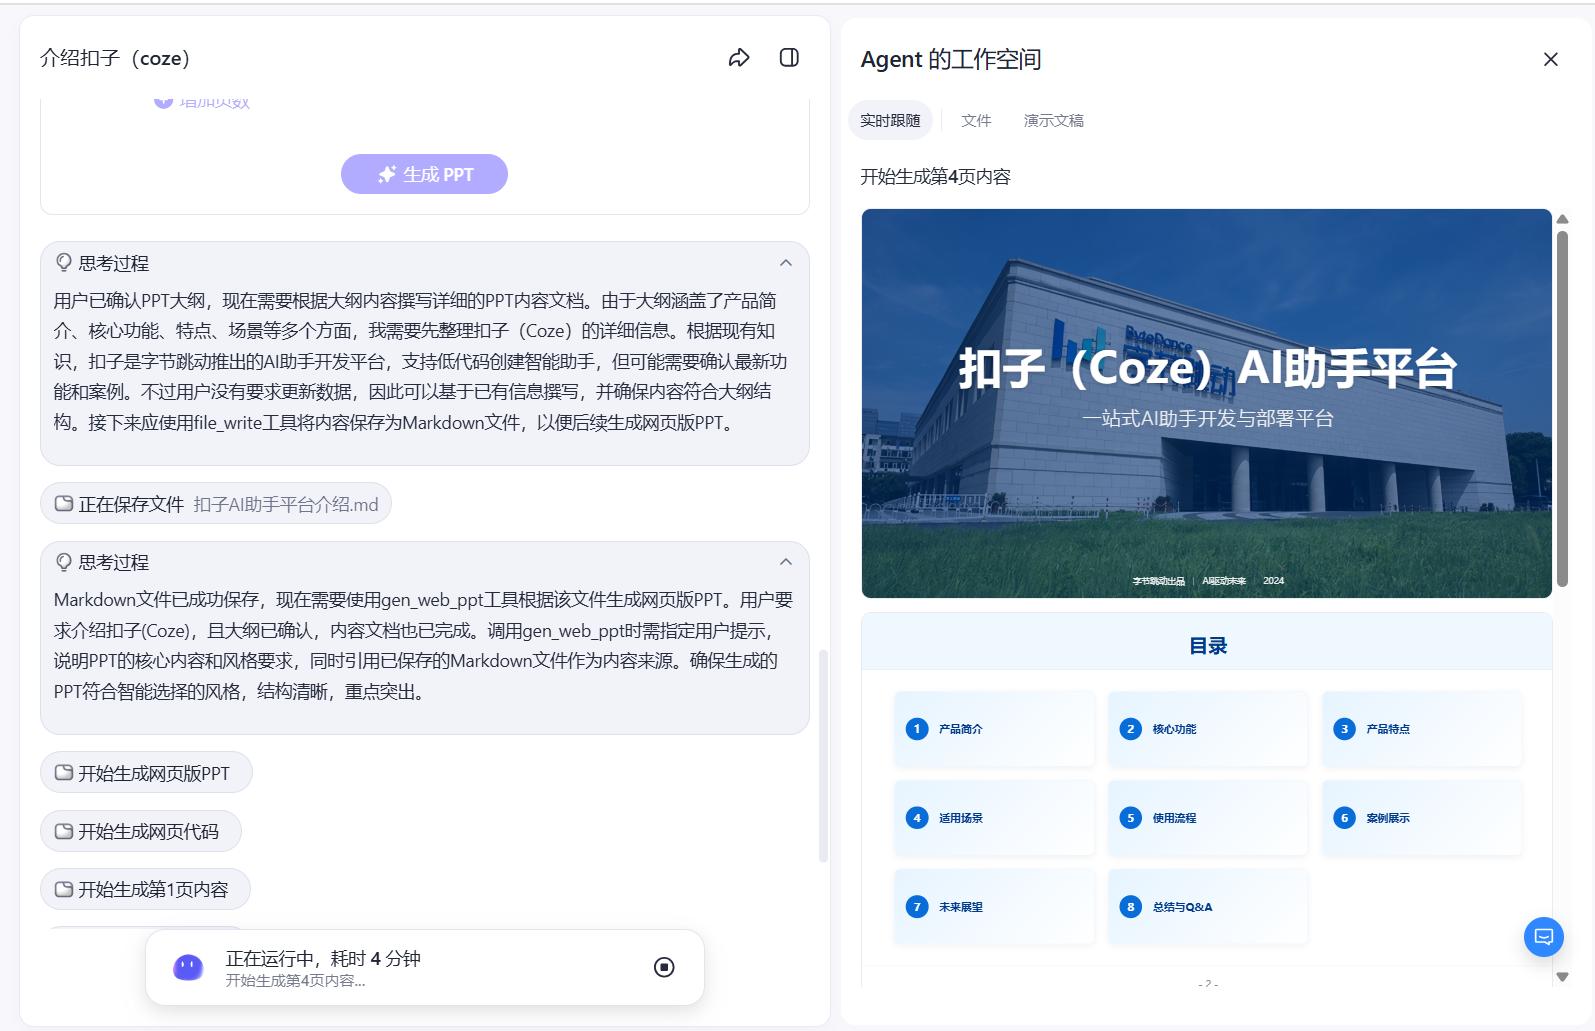Click the 生成 PPT button
The image size is (1595, 1031).
coord(424,174)
